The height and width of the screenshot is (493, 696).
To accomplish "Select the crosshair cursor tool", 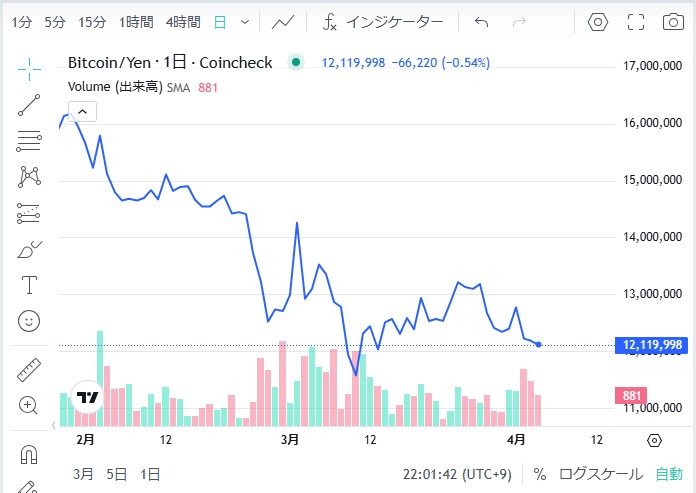I will pos(29,69).
